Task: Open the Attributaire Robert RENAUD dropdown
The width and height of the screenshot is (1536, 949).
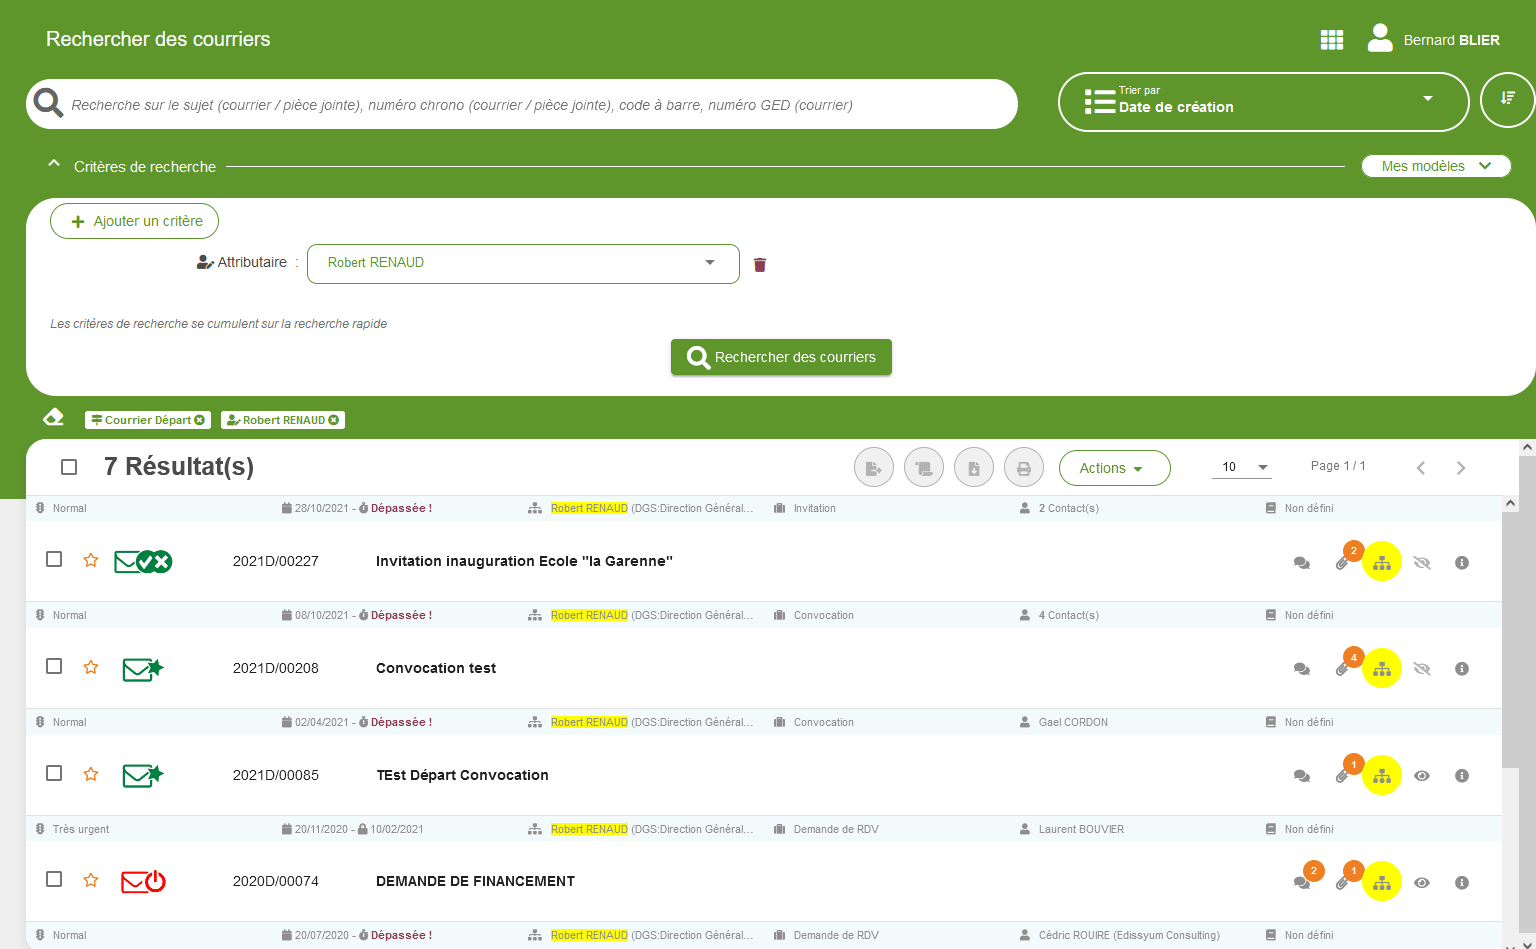Action: pyautogui.click(x=522, y=263)
